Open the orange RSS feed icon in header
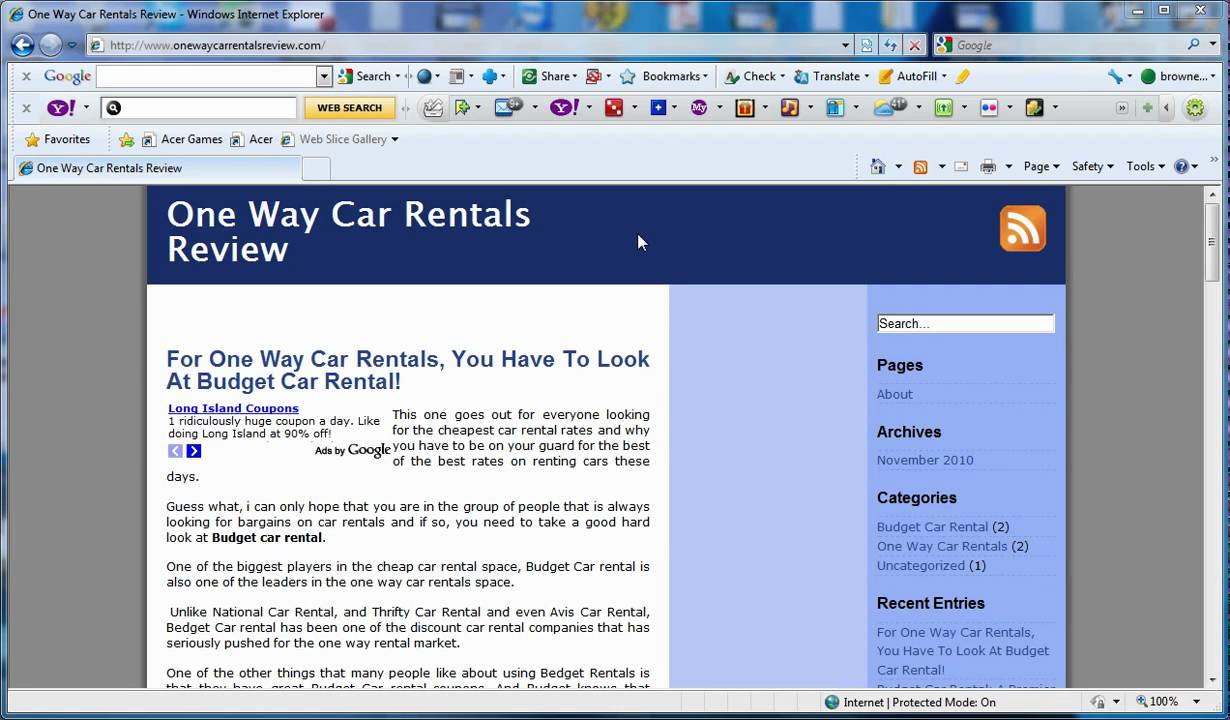 click(x=1022, y=229)
